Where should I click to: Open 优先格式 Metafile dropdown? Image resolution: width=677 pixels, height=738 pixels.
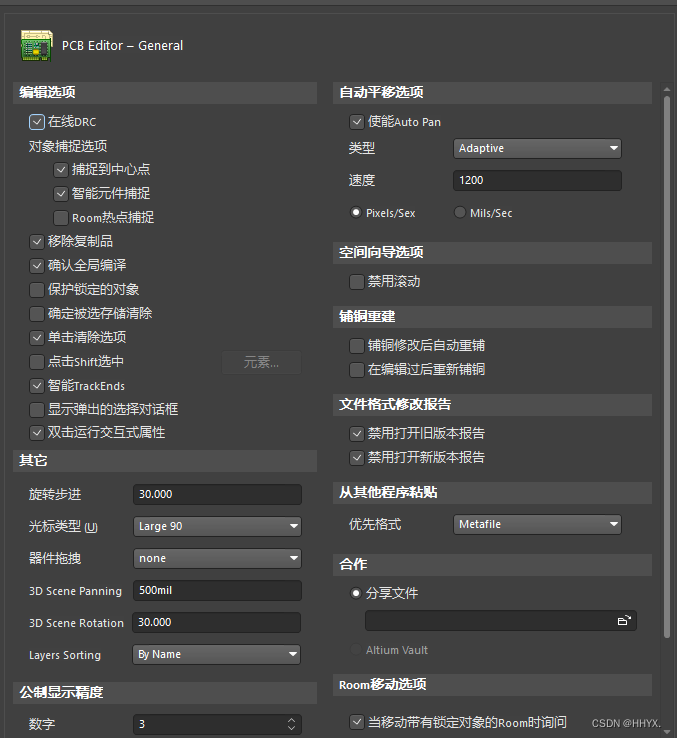click(537, 524)
